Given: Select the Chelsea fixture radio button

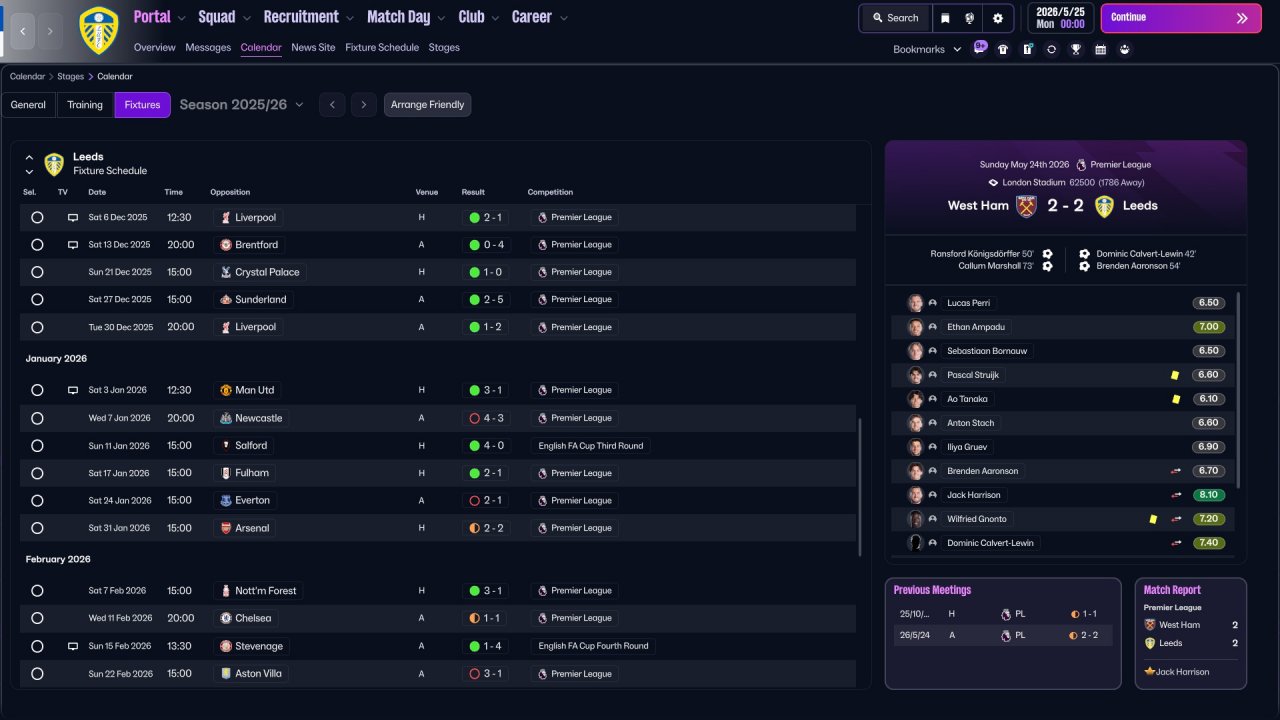Looking at the screenshot, I should 37,618.
